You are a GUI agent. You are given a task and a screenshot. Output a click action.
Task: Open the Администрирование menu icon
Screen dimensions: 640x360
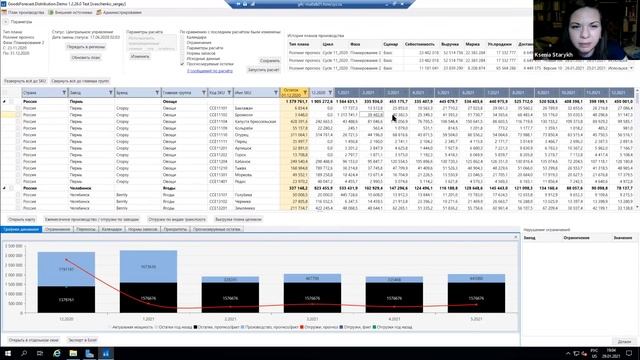99,12
